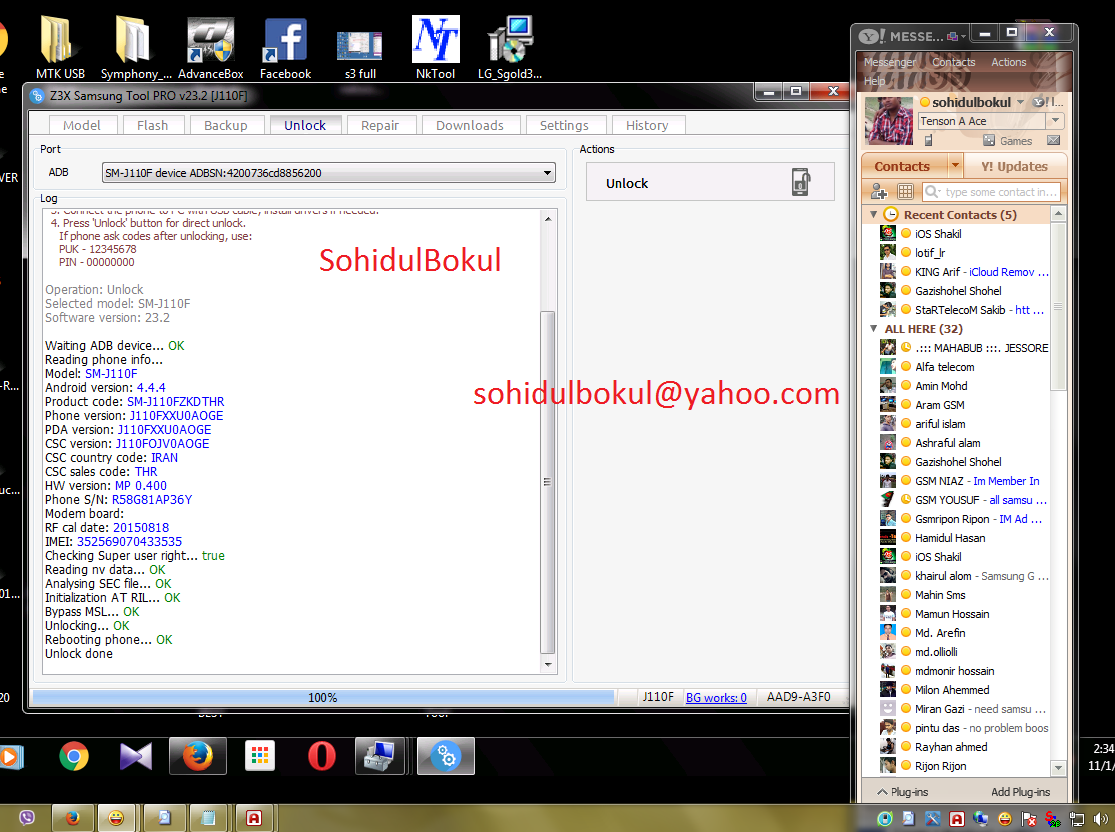
Task: Click the 100% progress bar
Action: (323, 698)
